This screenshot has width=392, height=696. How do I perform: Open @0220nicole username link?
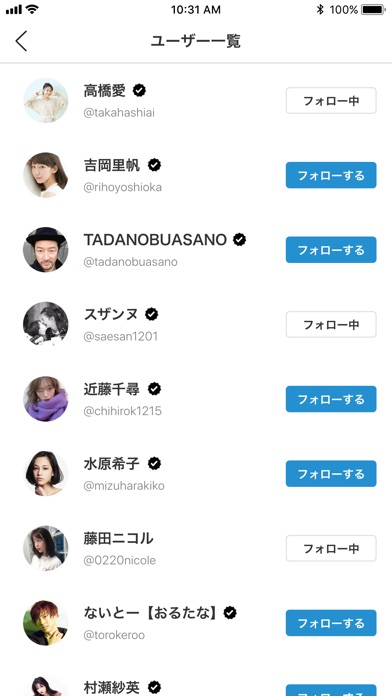[x=120, y=561]
